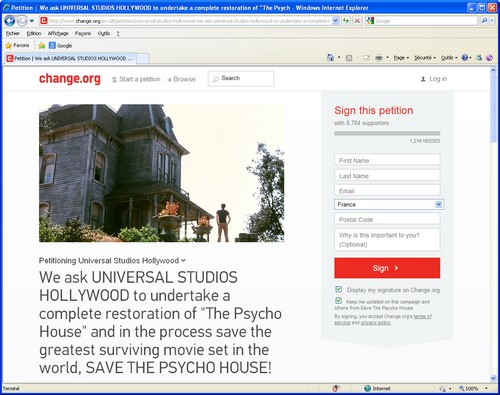Click the Psycho House petition photo
500x395 pixels.
pos(162,173)
